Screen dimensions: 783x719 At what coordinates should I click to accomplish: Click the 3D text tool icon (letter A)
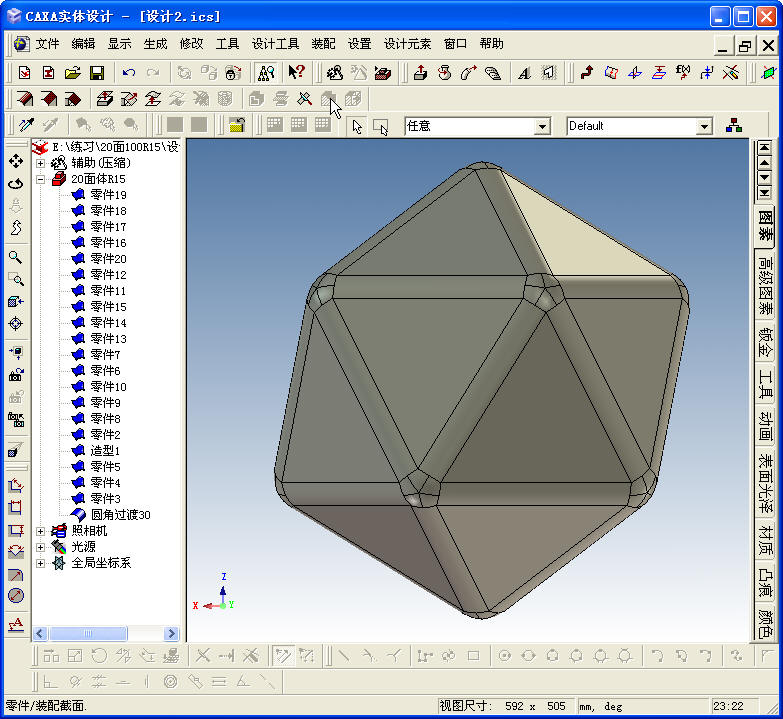click(524, 73)
